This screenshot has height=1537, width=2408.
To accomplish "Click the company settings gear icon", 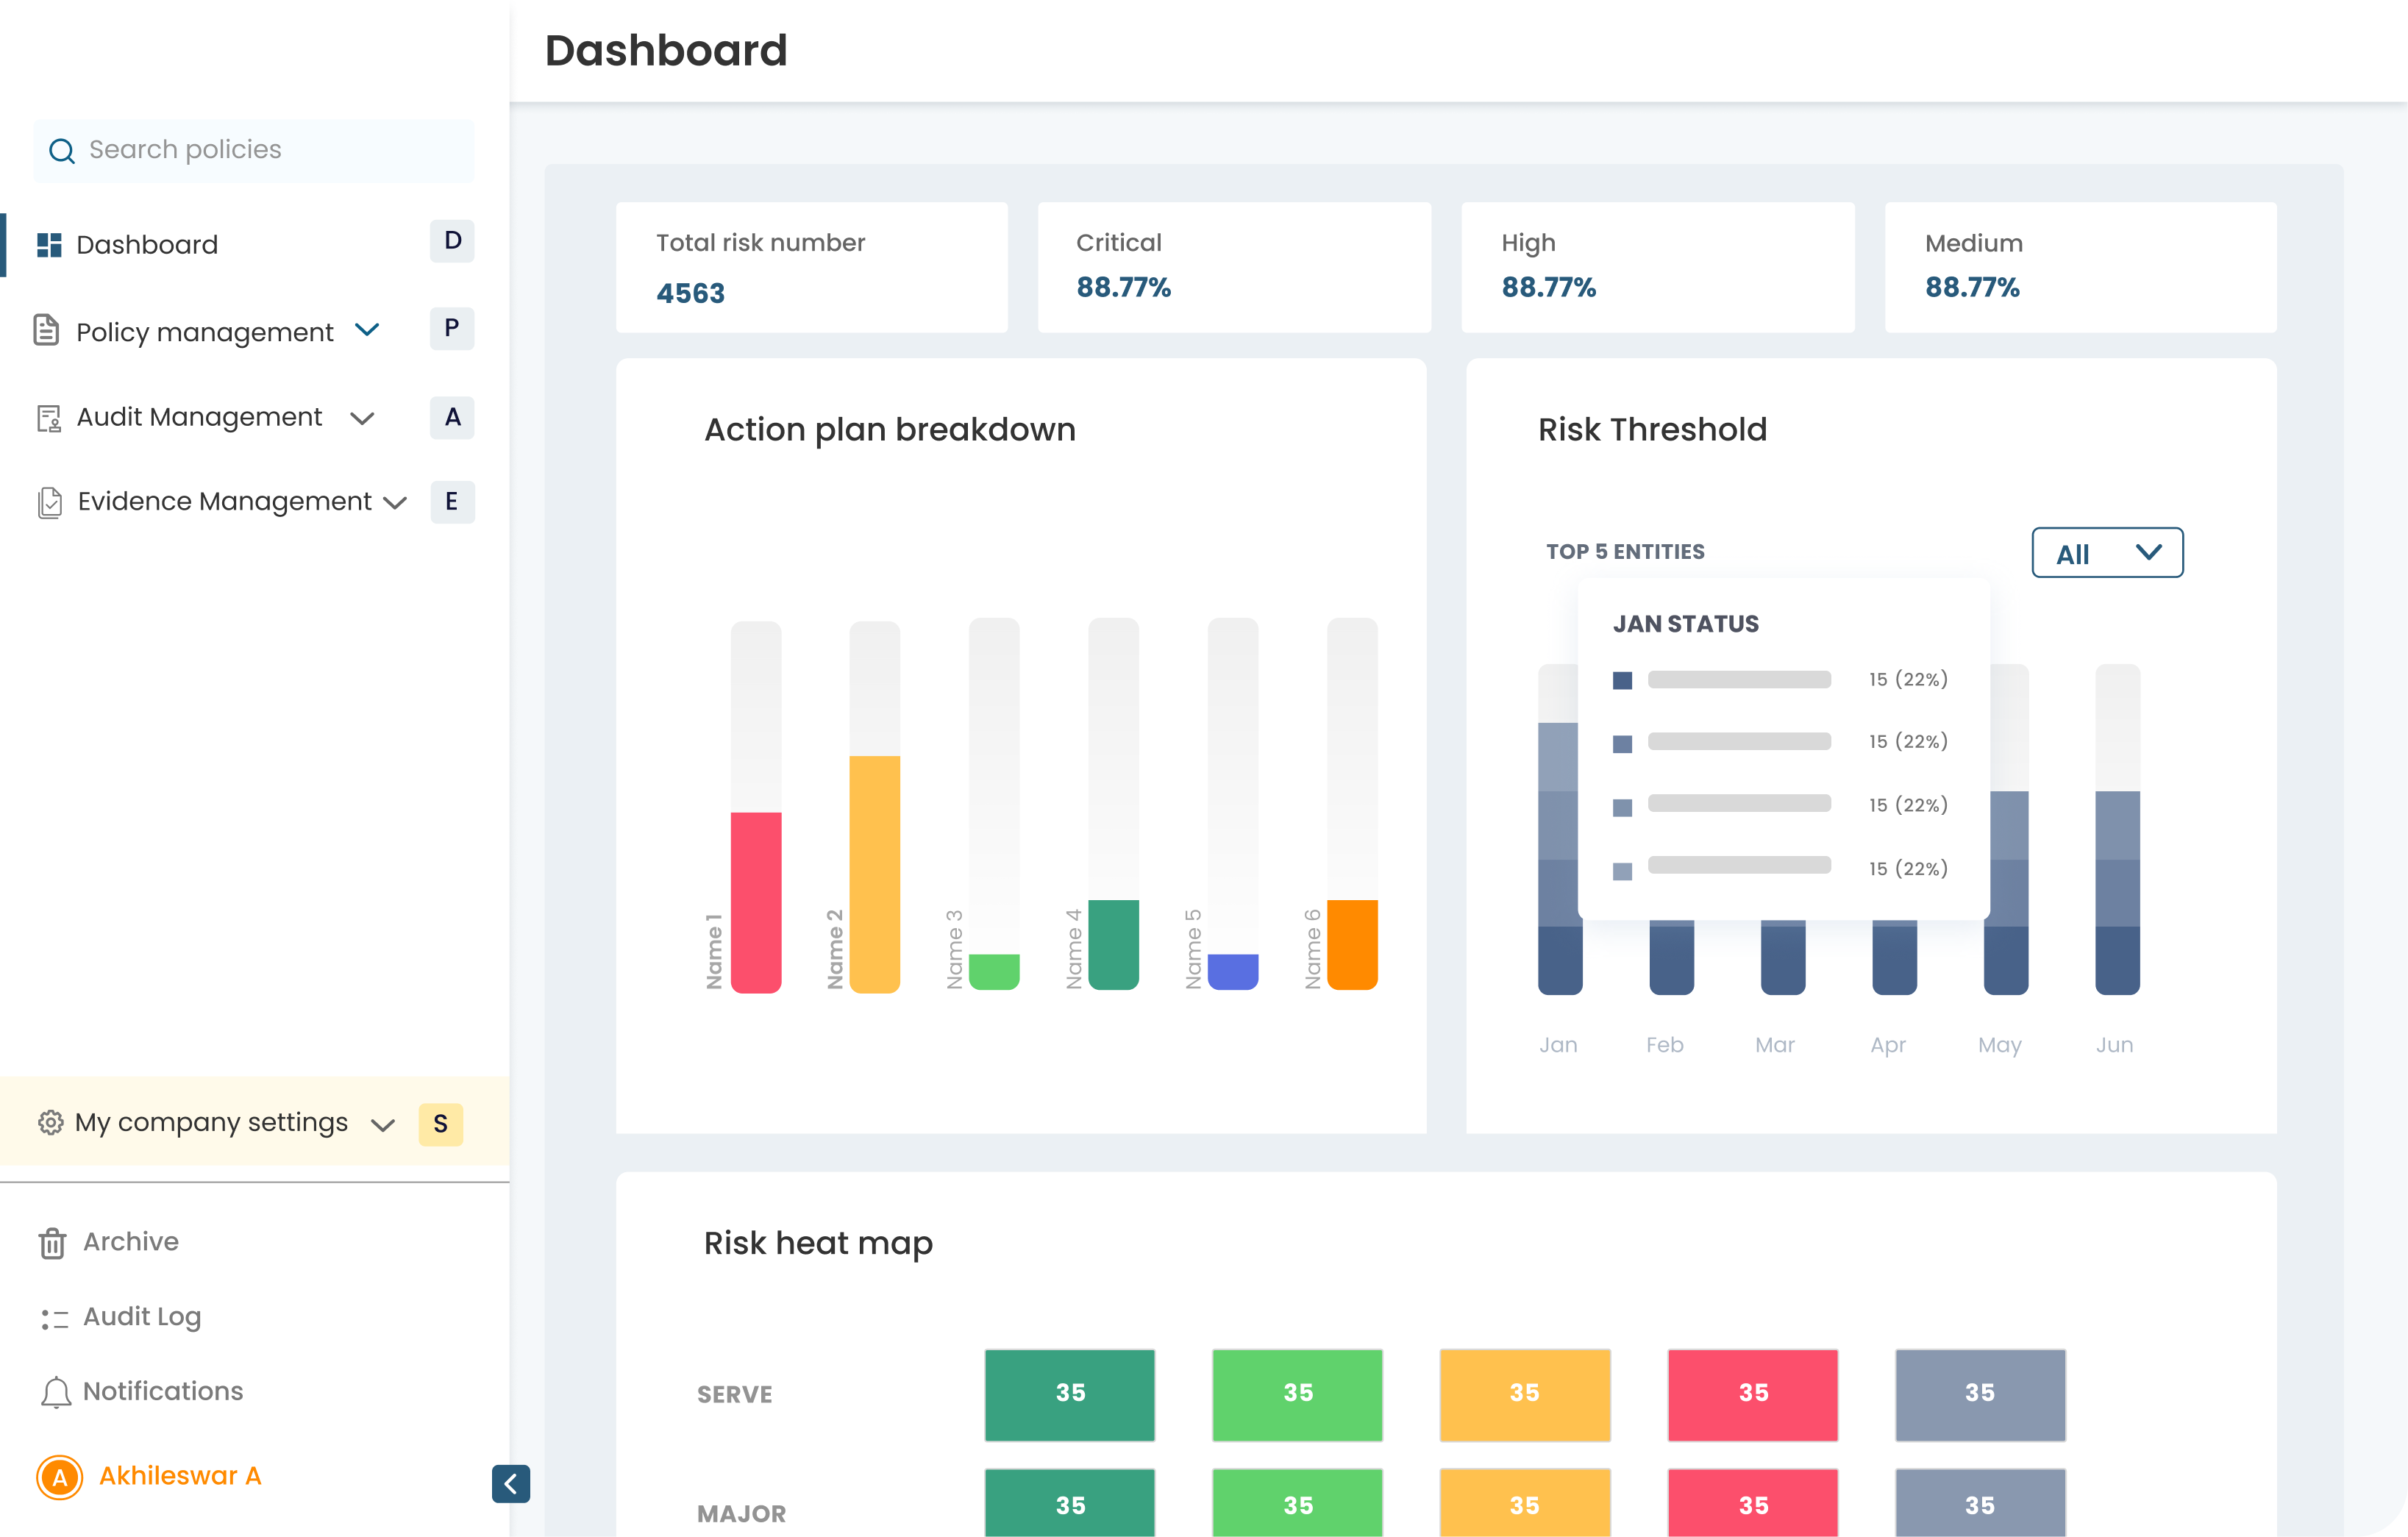I will pos(50,1123).
